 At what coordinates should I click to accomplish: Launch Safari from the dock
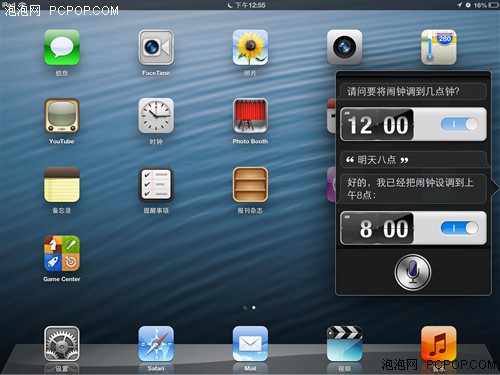point(156,344)
